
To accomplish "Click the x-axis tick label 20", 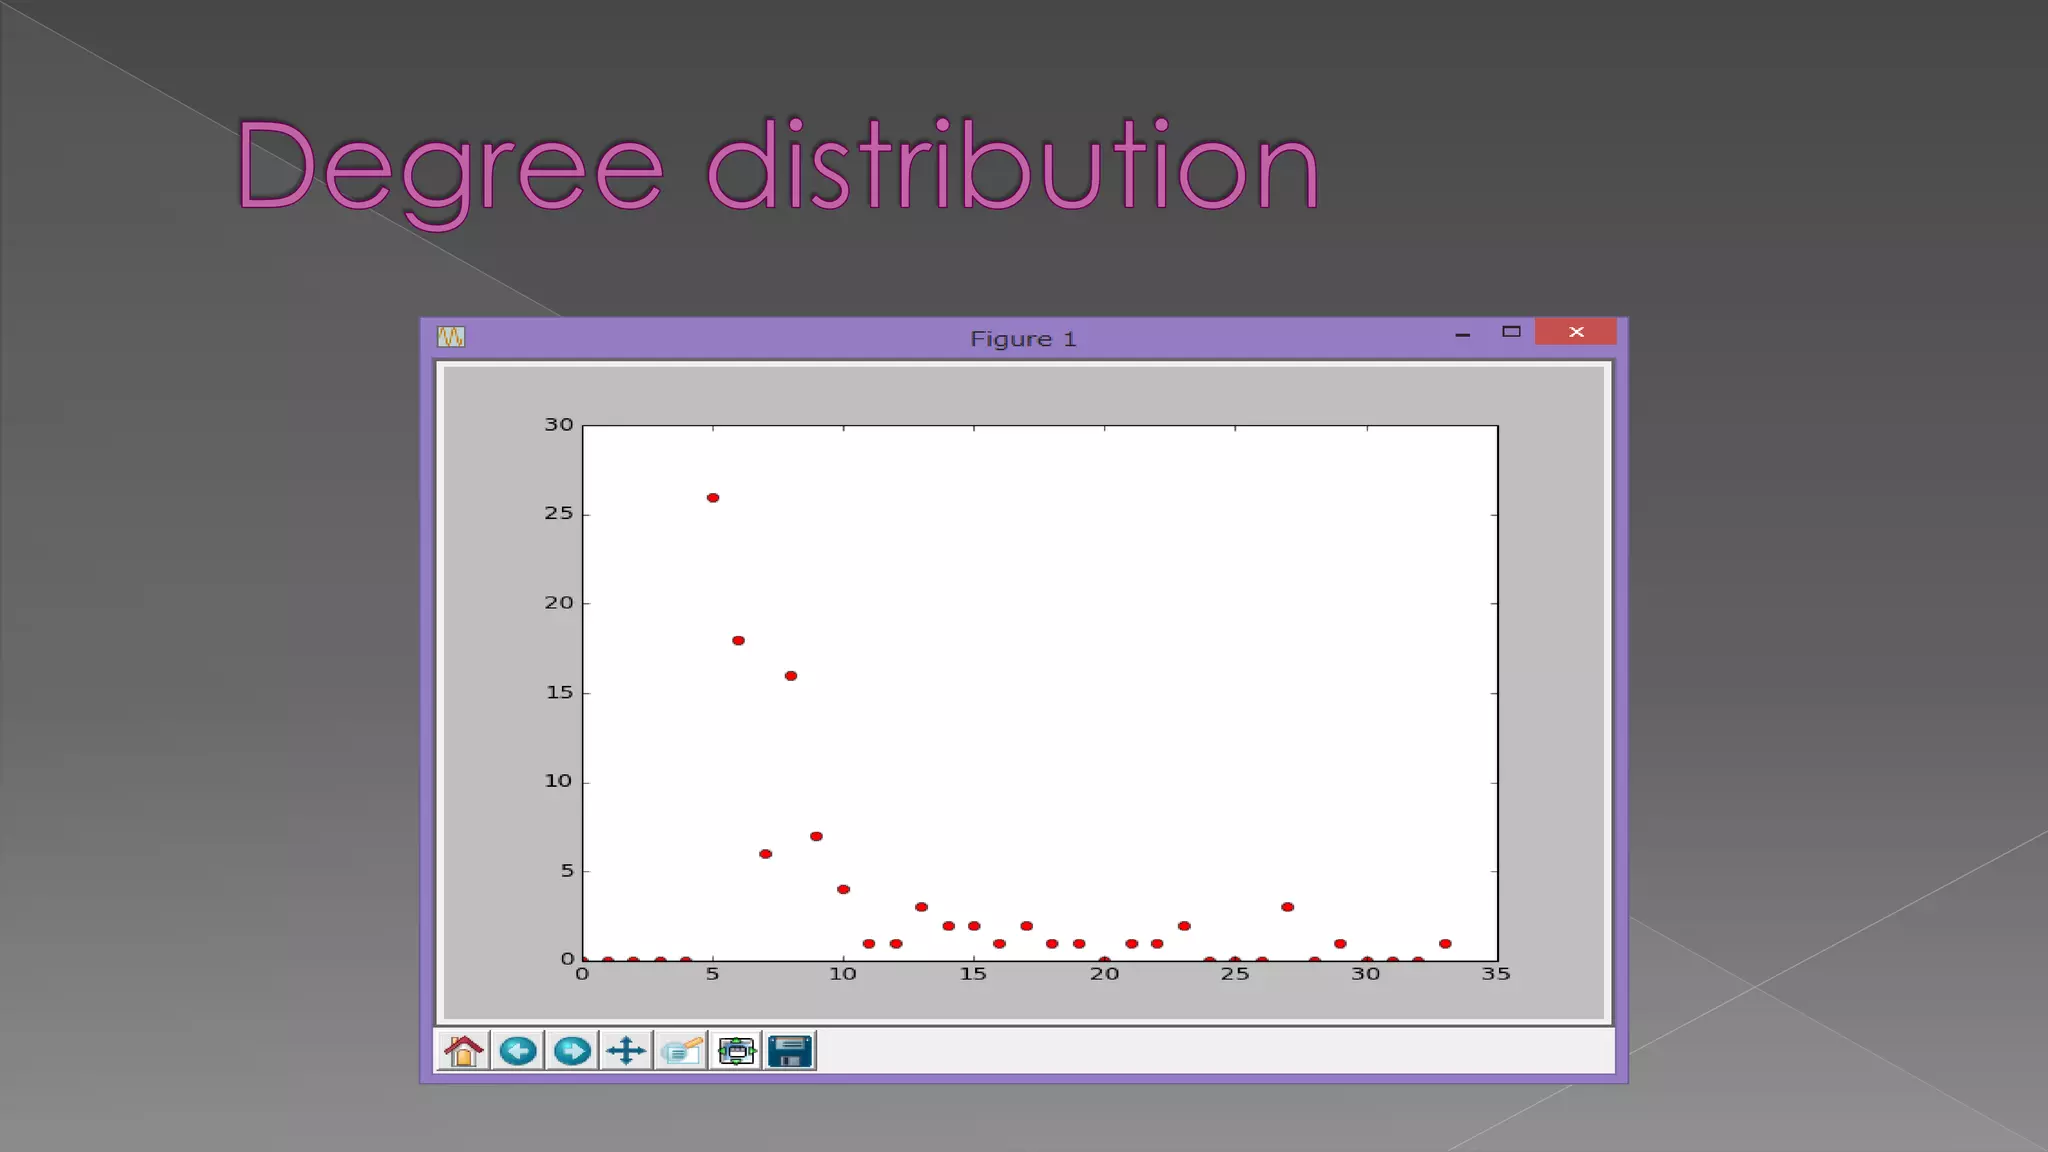I will pyautogui.click(x=1104, y=974).
